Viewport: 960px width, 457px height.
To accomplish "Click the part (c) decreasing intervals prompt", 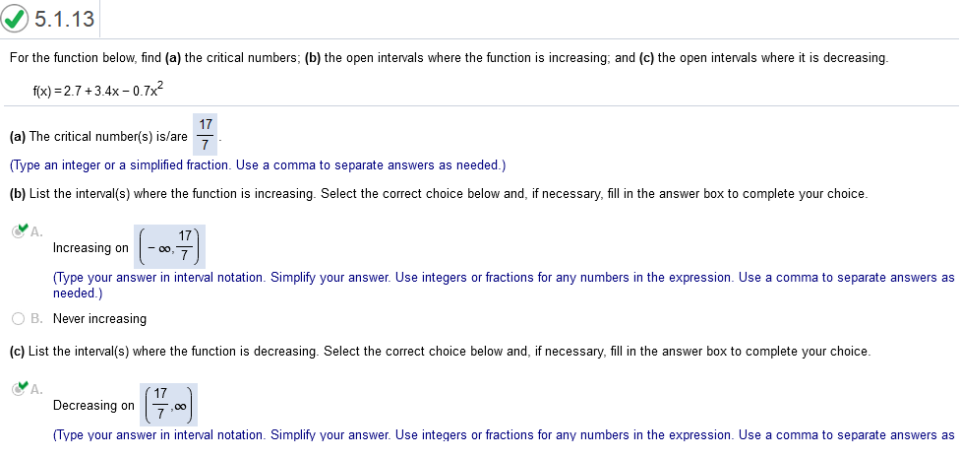I will [440, 352].
